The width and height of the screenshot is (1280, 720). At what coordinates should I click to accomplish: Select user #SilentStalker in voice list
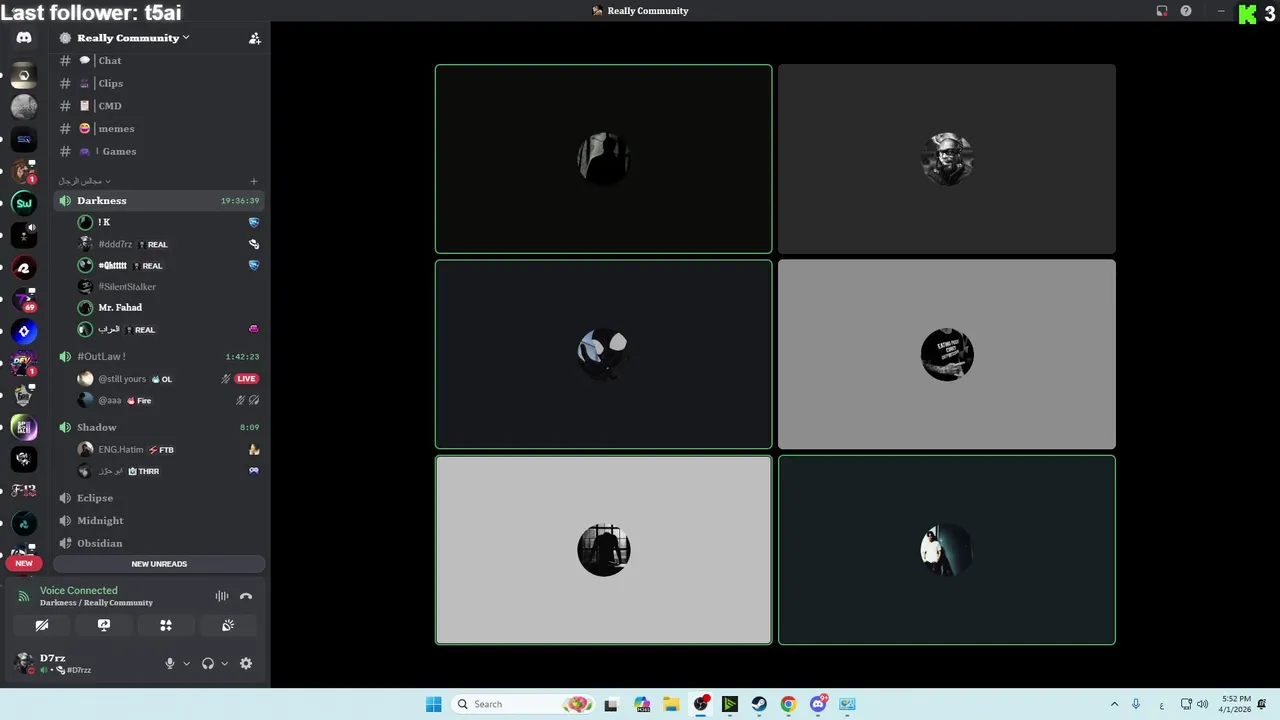(168, 287)
